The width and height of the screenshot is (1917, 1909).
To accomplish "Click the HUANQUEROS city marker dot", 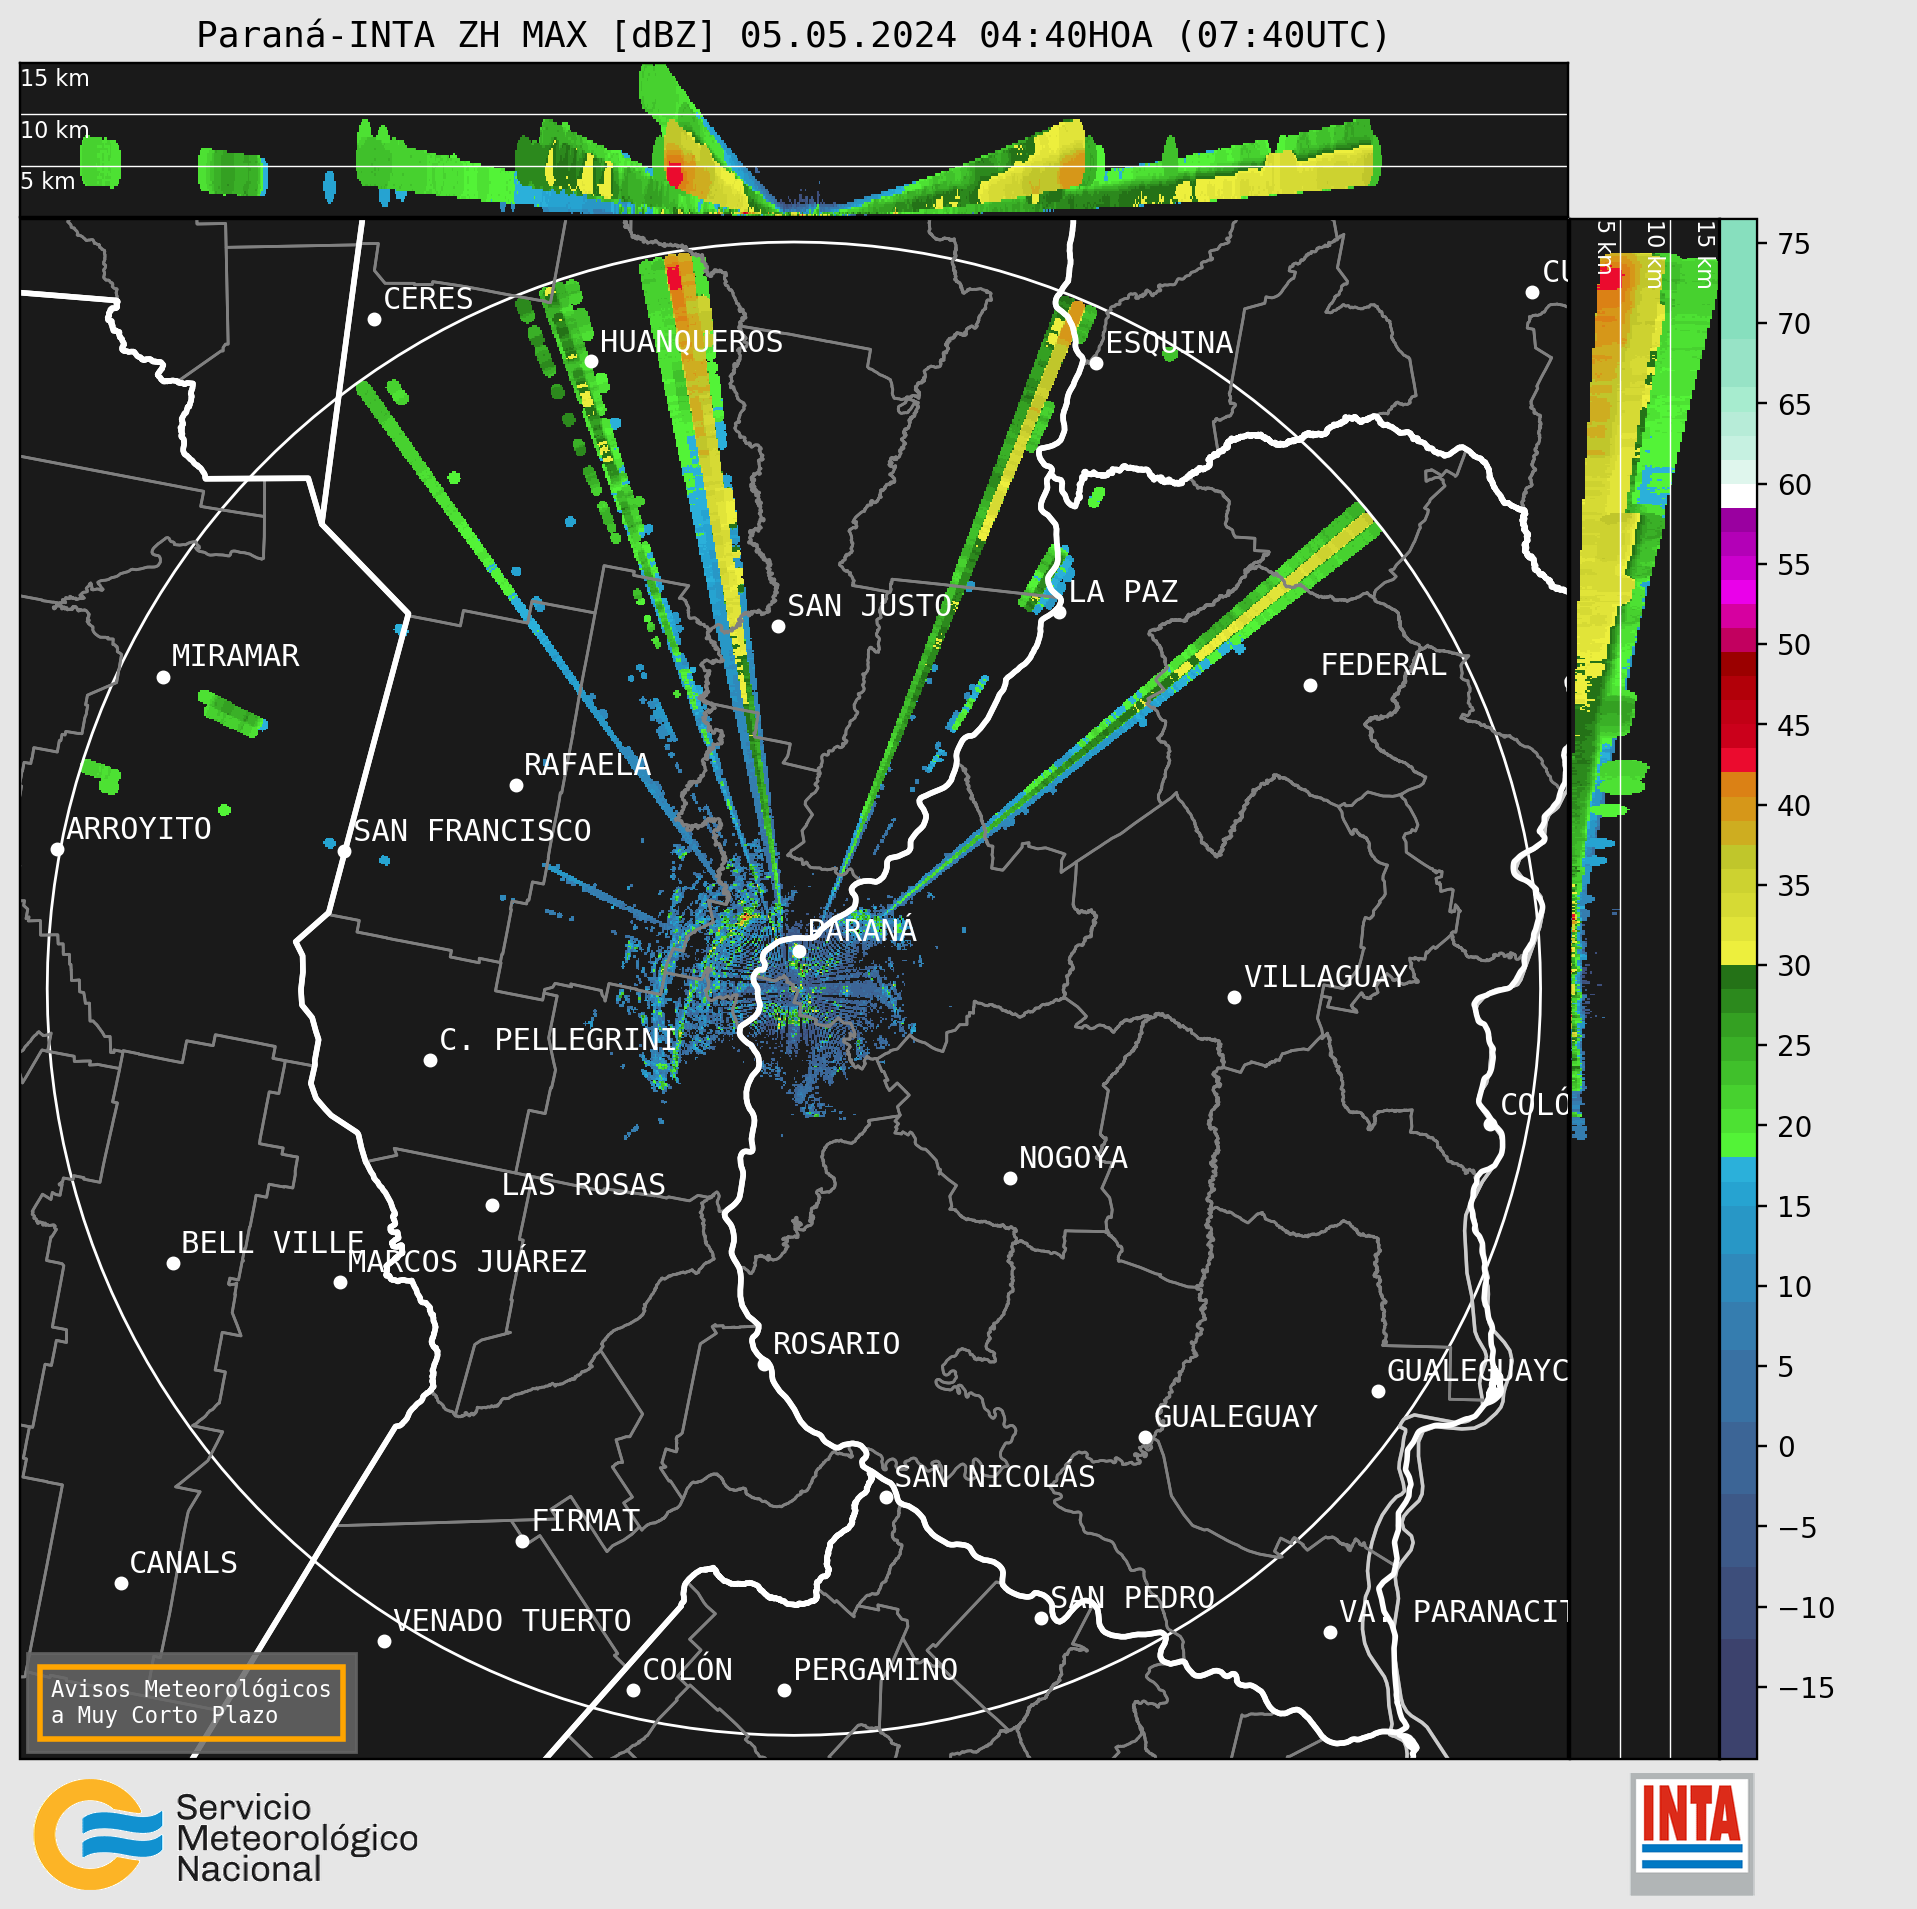I will [591, 361].
